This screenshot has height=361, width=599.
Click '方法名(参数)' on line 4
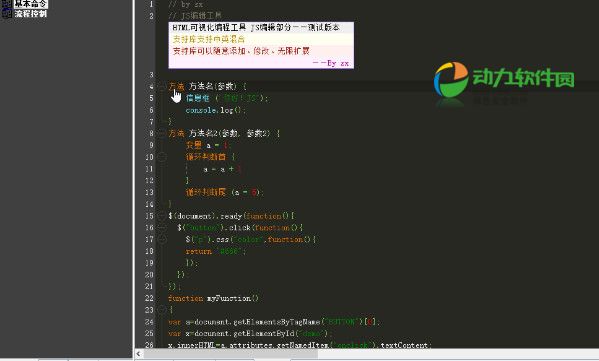coord(213,86)
